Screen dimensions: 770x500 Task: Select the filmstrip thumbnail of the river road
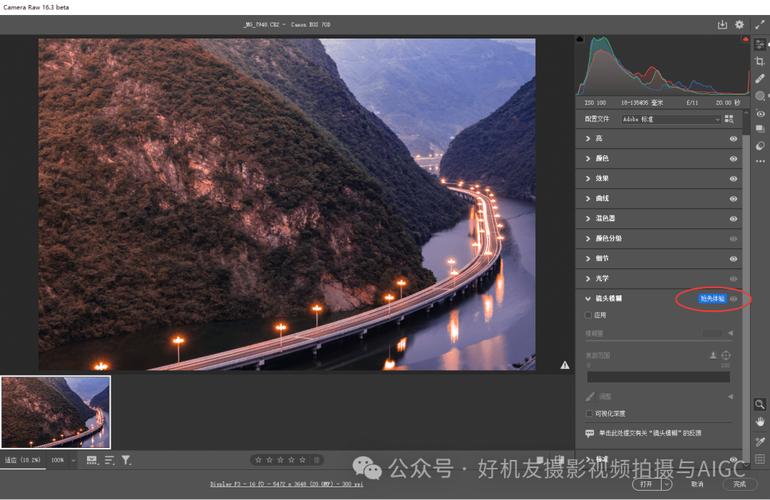(x=55, y=412)
